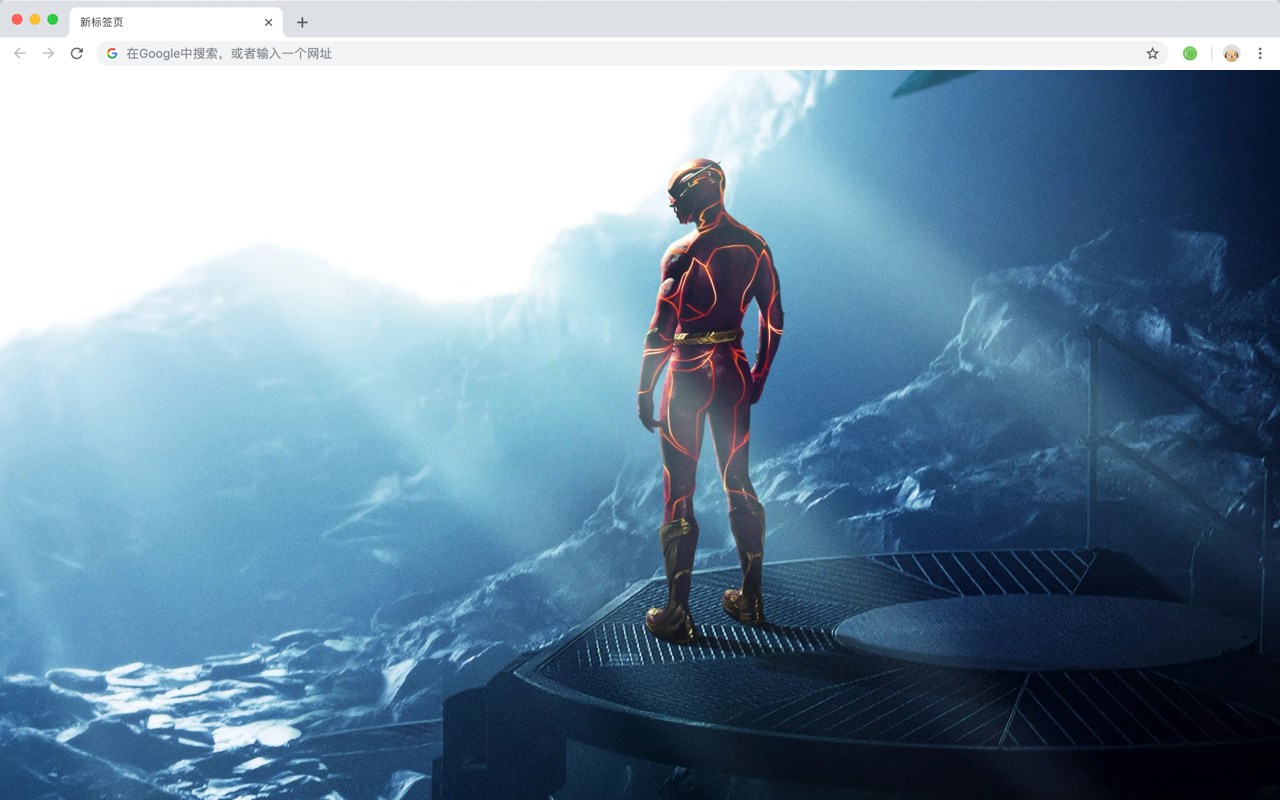Reload the current new tab page
1280x800 pixels.
pos(77,53)
